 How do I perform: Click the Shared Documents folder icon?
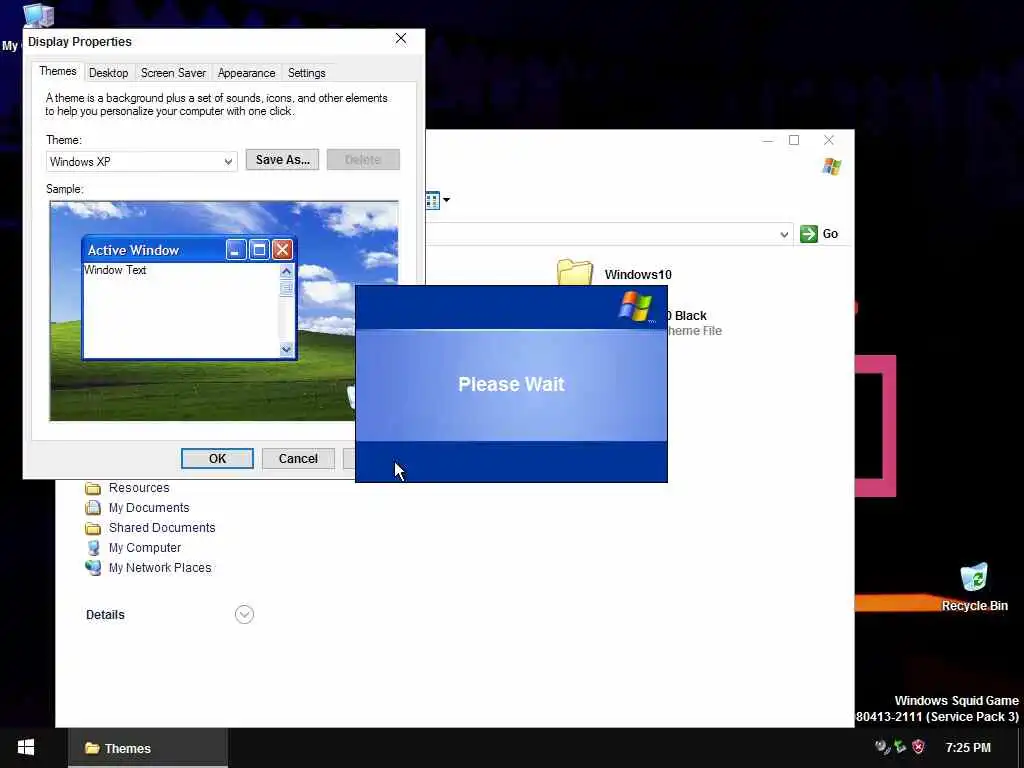pyautogui.click(x=93, y=528)
